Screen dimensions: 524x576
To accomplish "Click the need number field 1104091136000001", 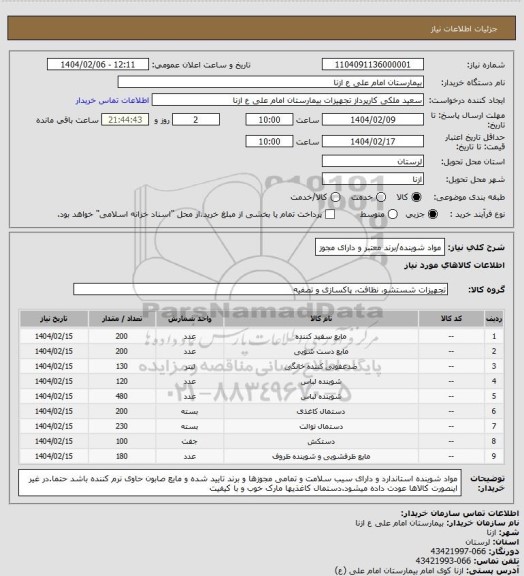I will [373, 64].
